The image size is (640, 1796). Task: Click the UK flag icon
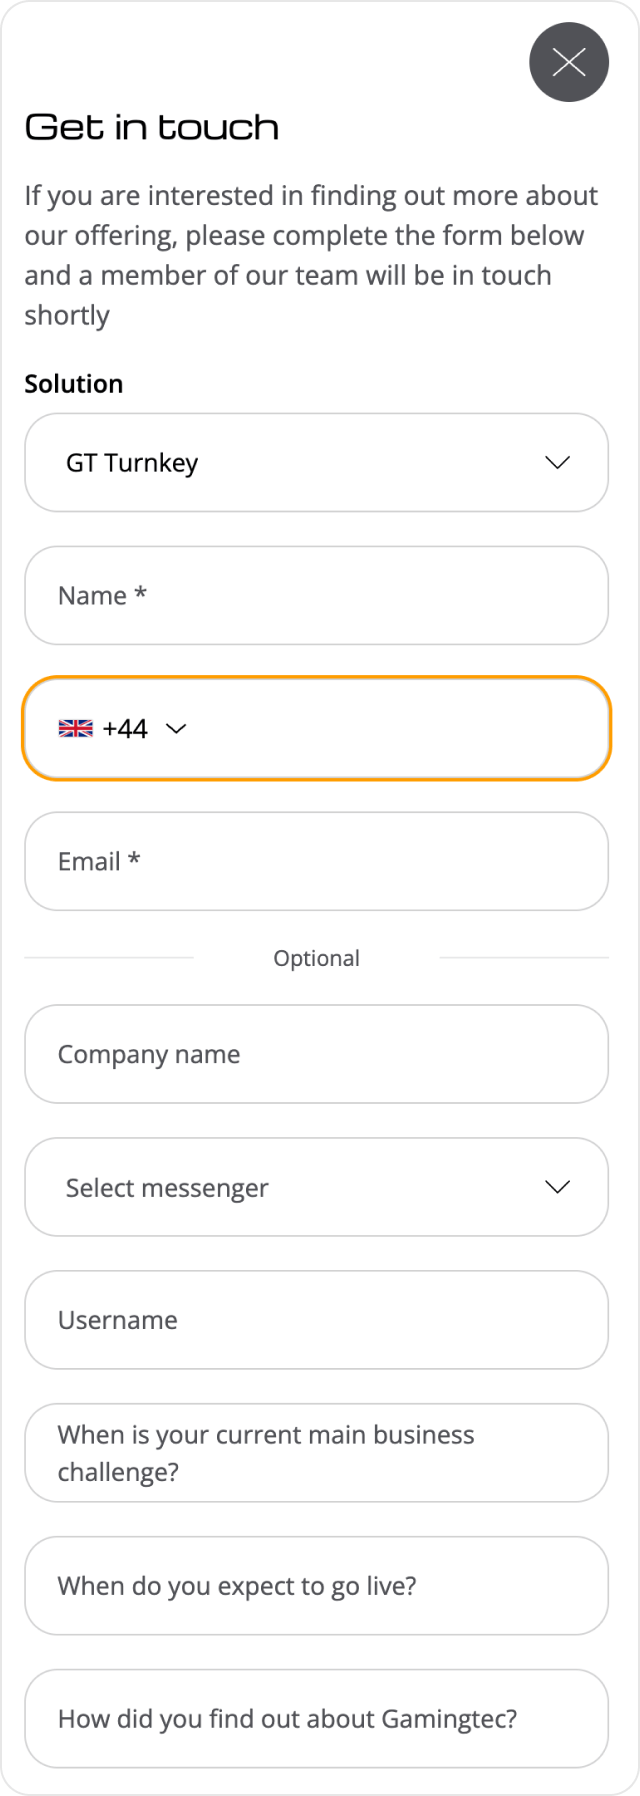75,729
